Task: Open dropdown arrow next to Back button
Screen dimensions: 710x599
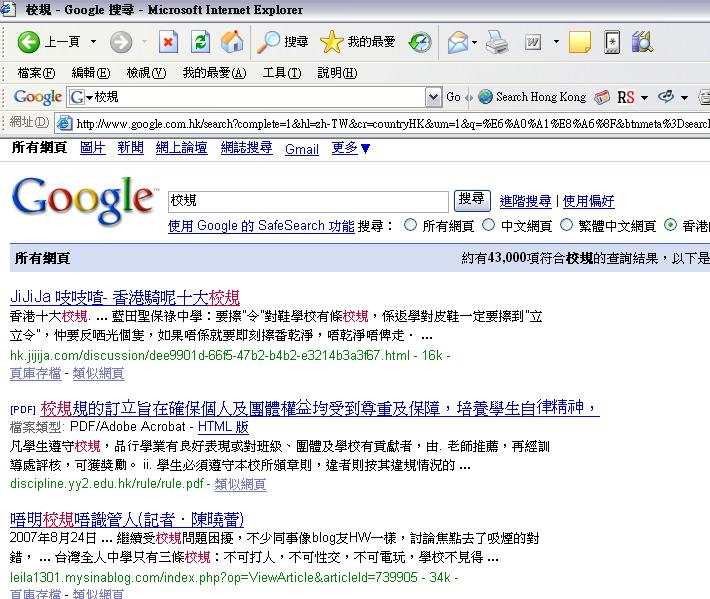Action: click(93, 42)
